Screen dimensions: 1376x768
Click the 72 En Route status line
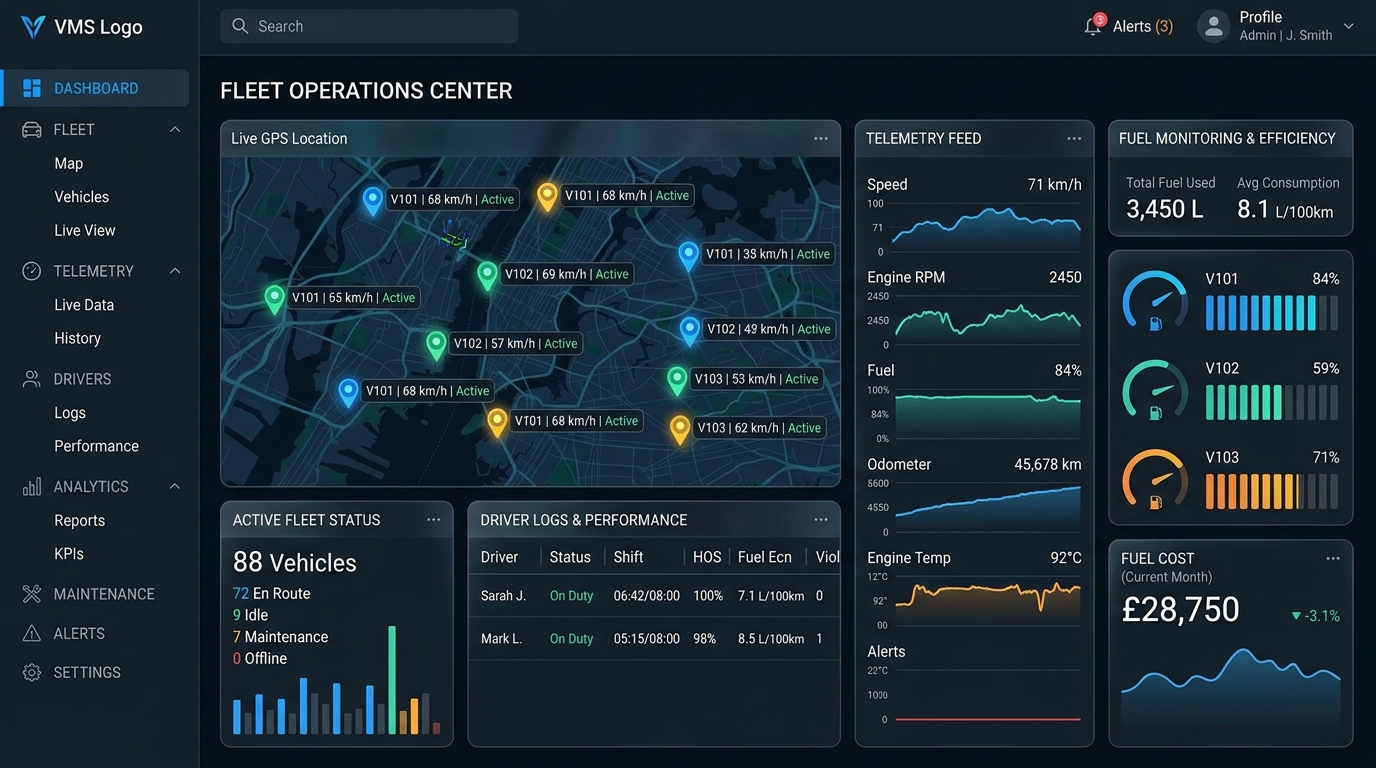[271, 593]
